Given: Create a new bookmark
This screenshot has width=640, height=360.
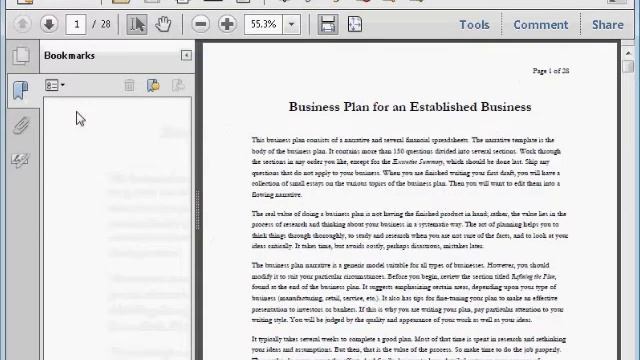Looking at the screenshot, I should [153, 85].
